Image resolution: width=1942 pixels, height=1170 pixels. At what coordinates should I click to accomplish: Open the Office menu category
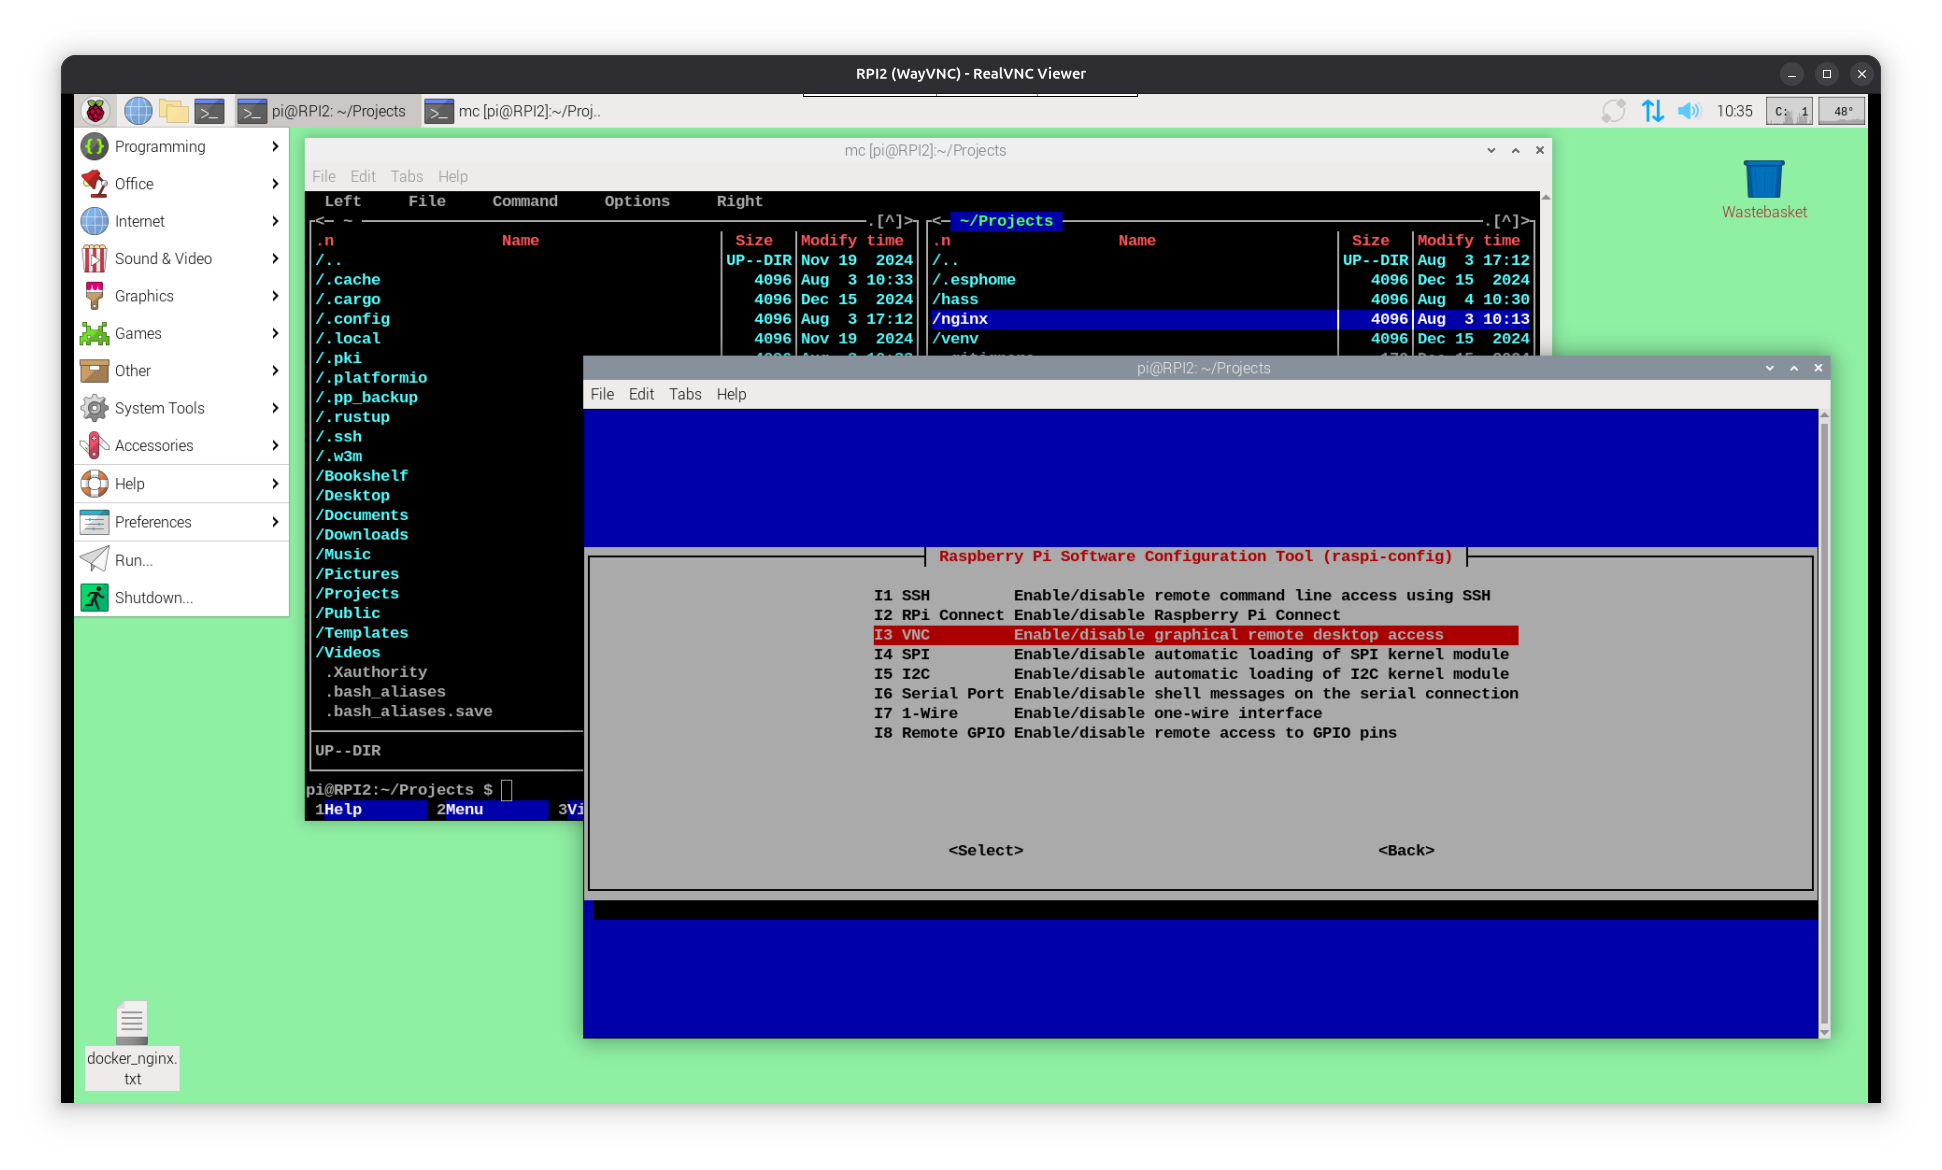click(x=181, y=184)
